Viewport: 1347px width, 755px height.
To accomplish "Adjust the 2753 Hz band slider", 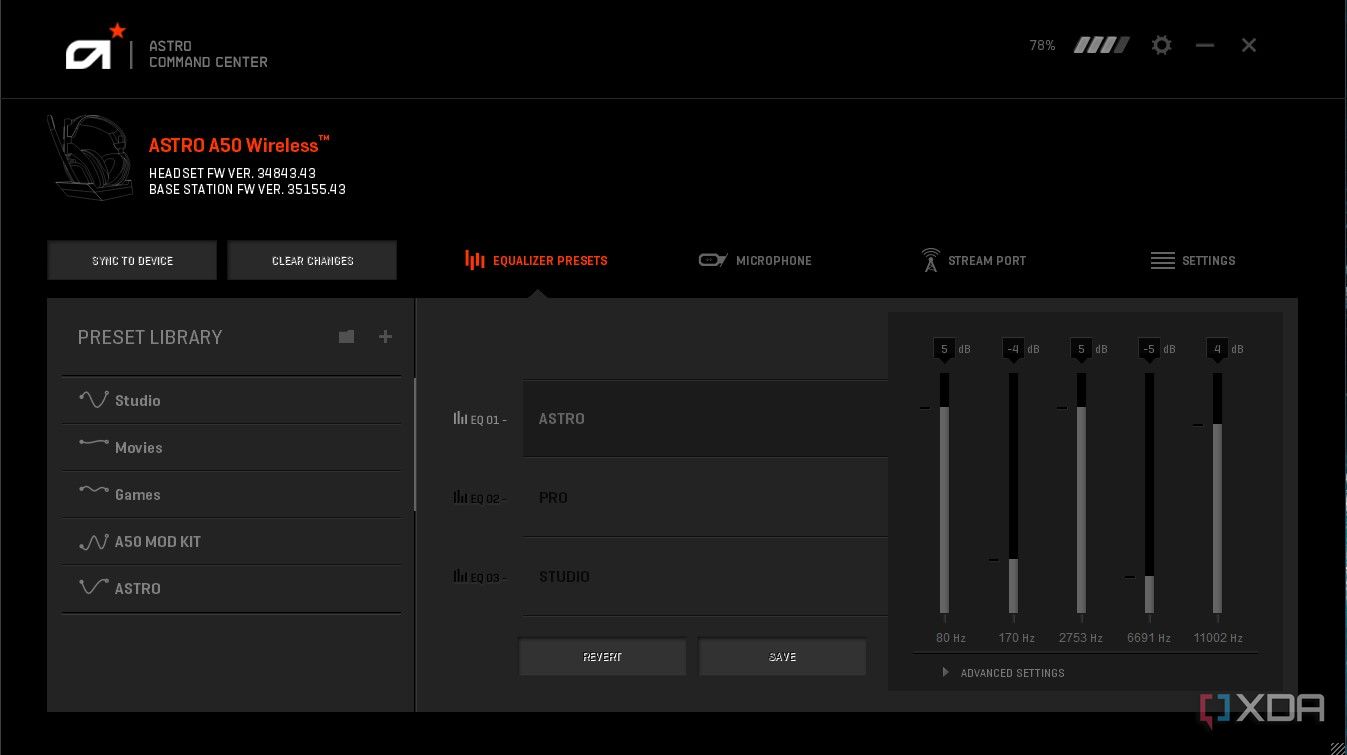I will pyautogui.click(x=1081, y=493).
